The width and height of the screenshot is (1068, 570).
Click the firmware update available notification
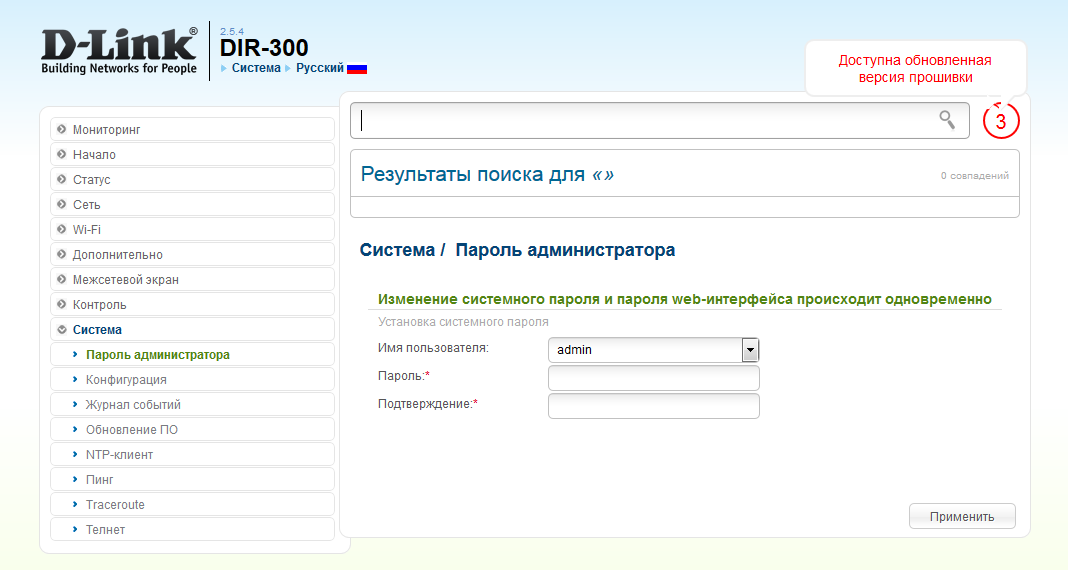(915, 69)
